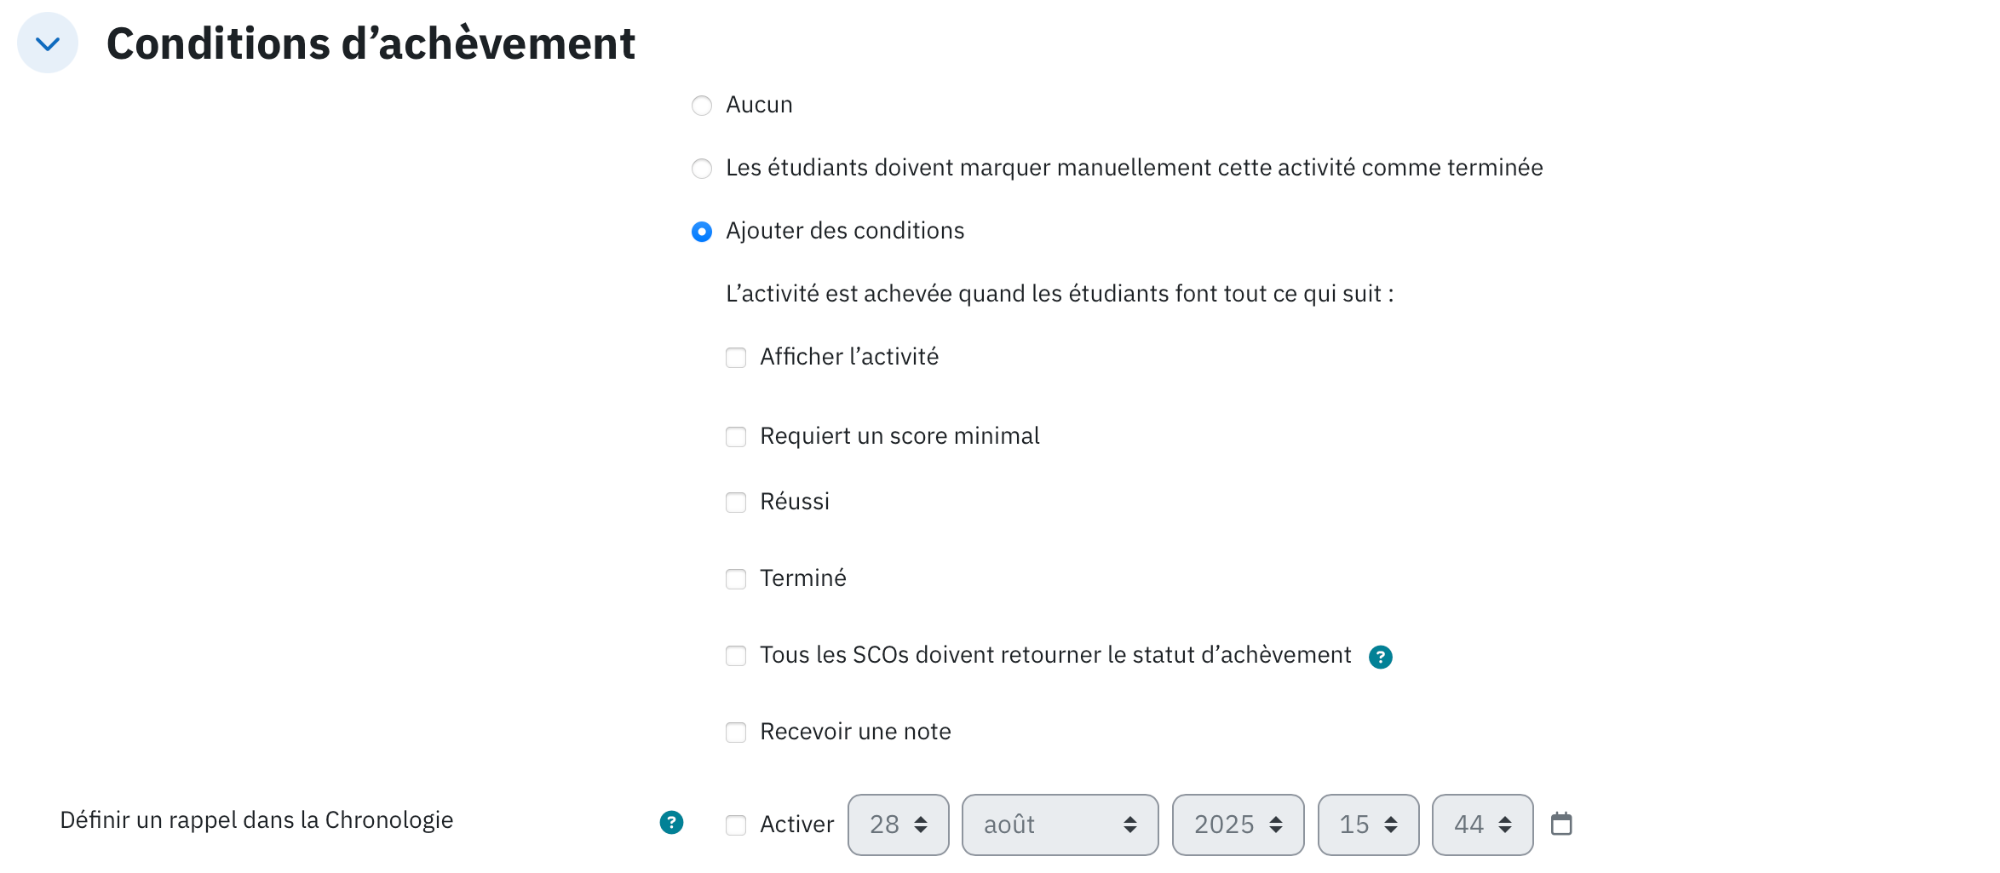Open help for Chronologie reminder

click(x=671, y=822)
